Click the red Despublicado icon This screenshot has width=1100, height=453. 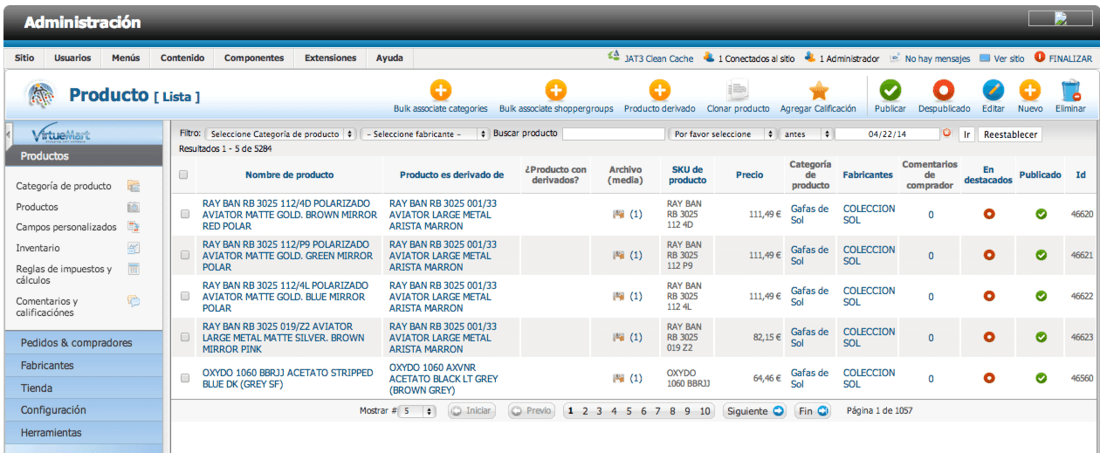click(x=944, y=90)
